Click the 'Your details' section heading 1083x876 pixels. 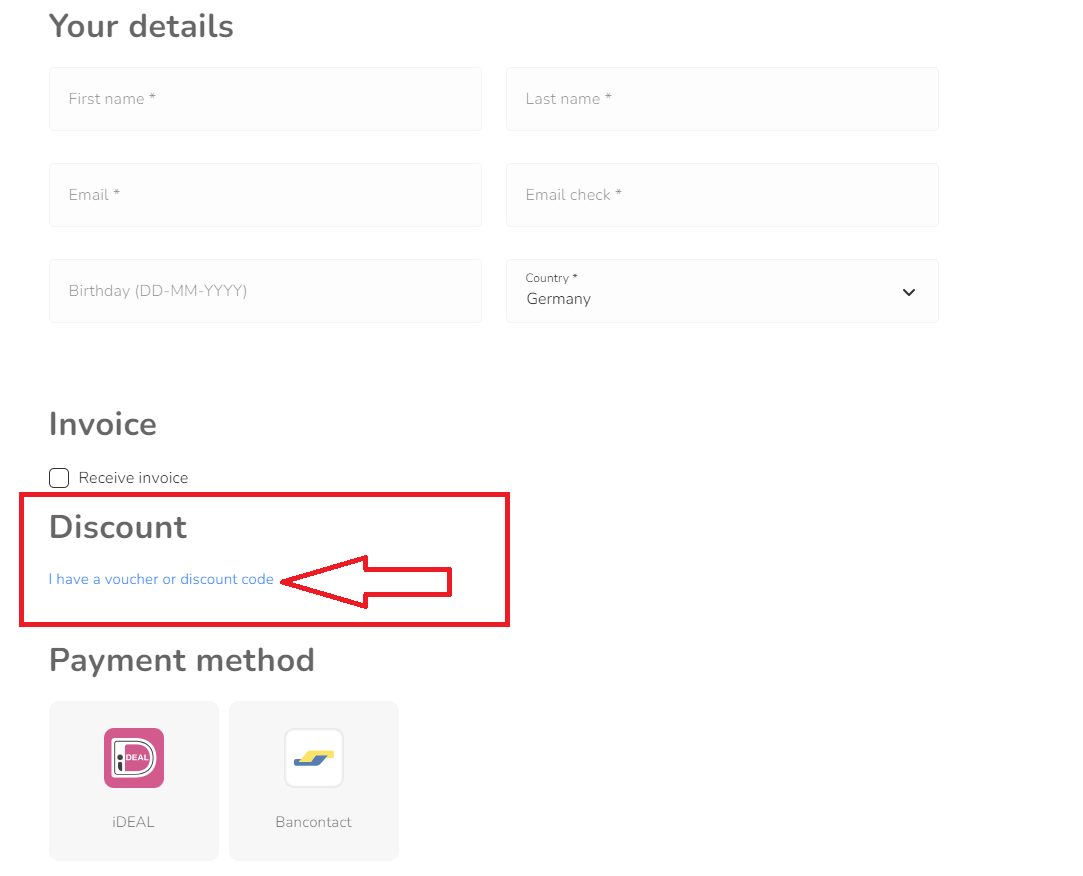(x=141, y=26)
